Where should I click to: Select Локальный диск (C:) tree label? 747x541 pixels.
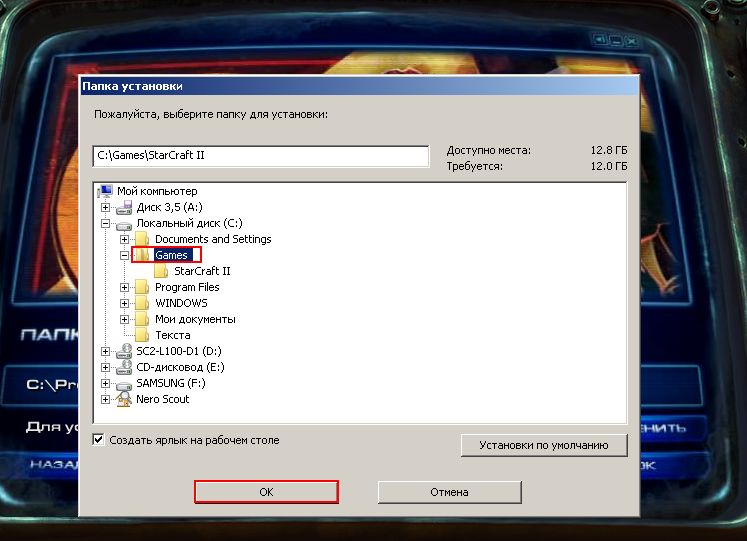coord(189,223)
